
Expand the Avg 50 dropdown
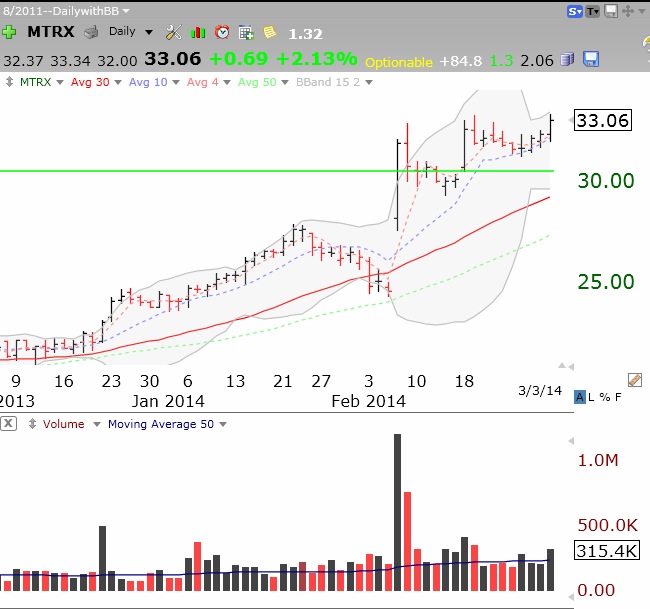point(285,82)
